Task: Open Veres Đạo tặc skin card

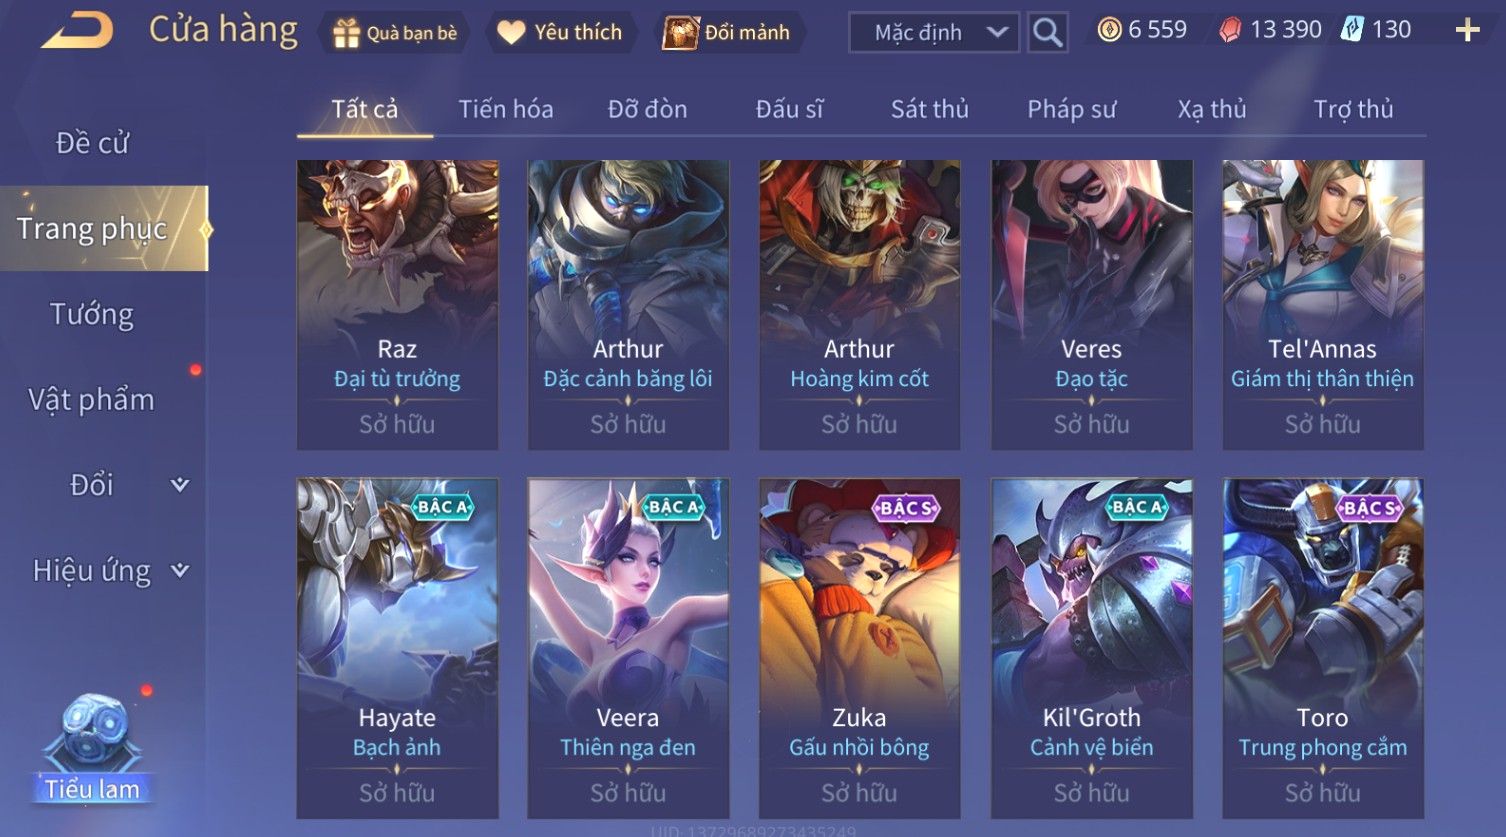Action: click(x=1091, y=305)
